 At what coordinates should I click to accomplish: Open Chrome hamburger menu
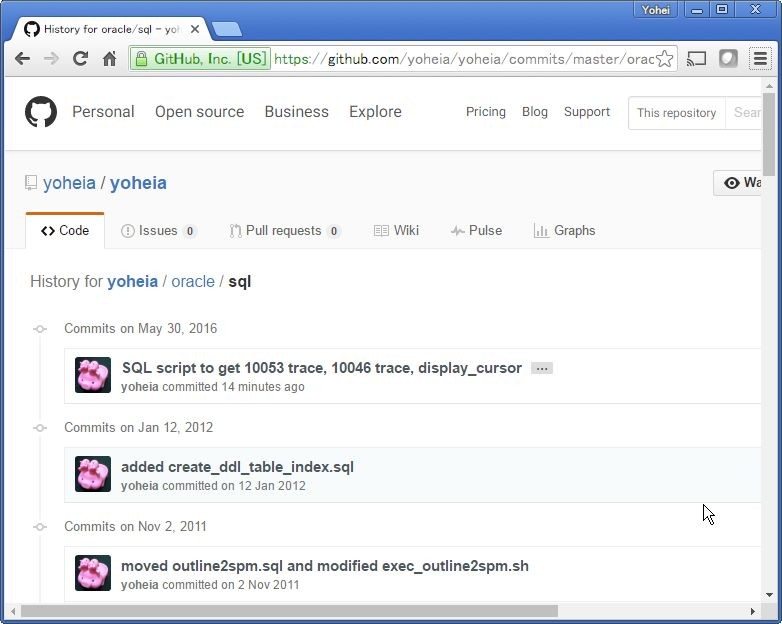coord(760,59)
